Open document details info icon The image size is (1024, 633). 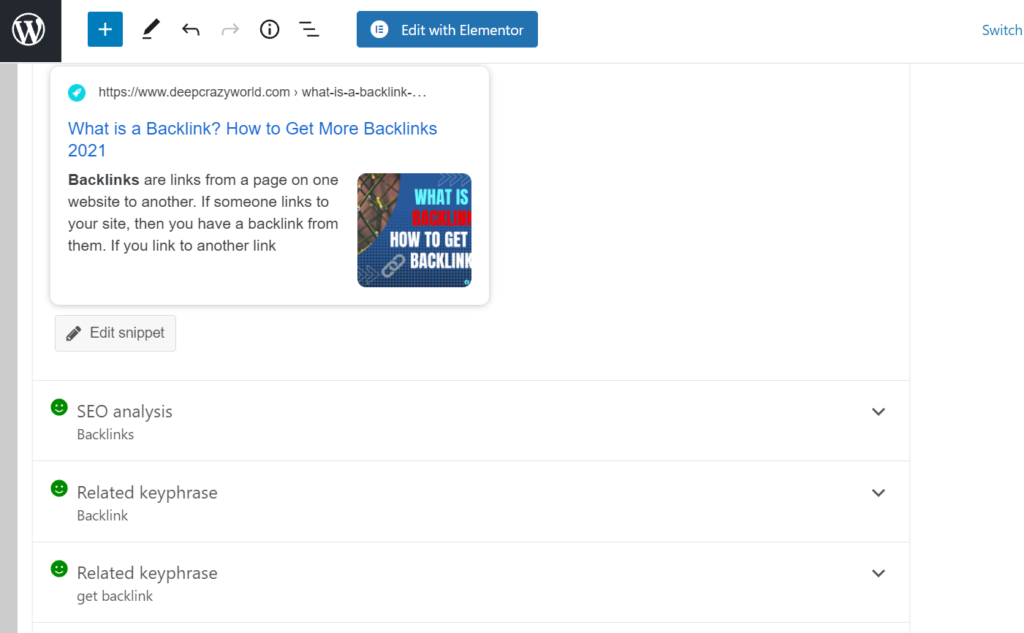(269, 29)
